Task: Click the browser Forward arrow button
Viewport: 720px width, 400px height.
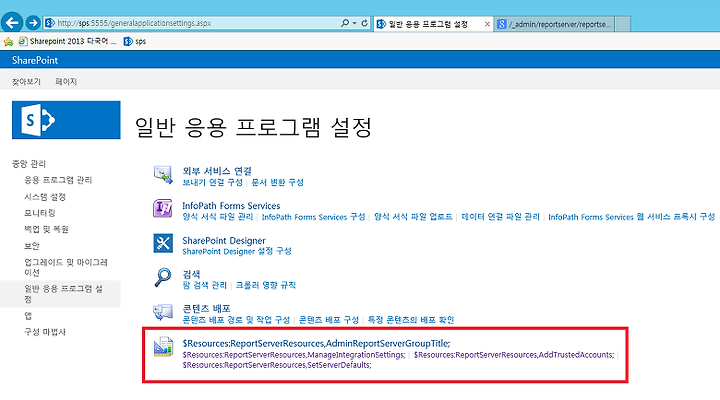Action: click(x=33, y=23)
